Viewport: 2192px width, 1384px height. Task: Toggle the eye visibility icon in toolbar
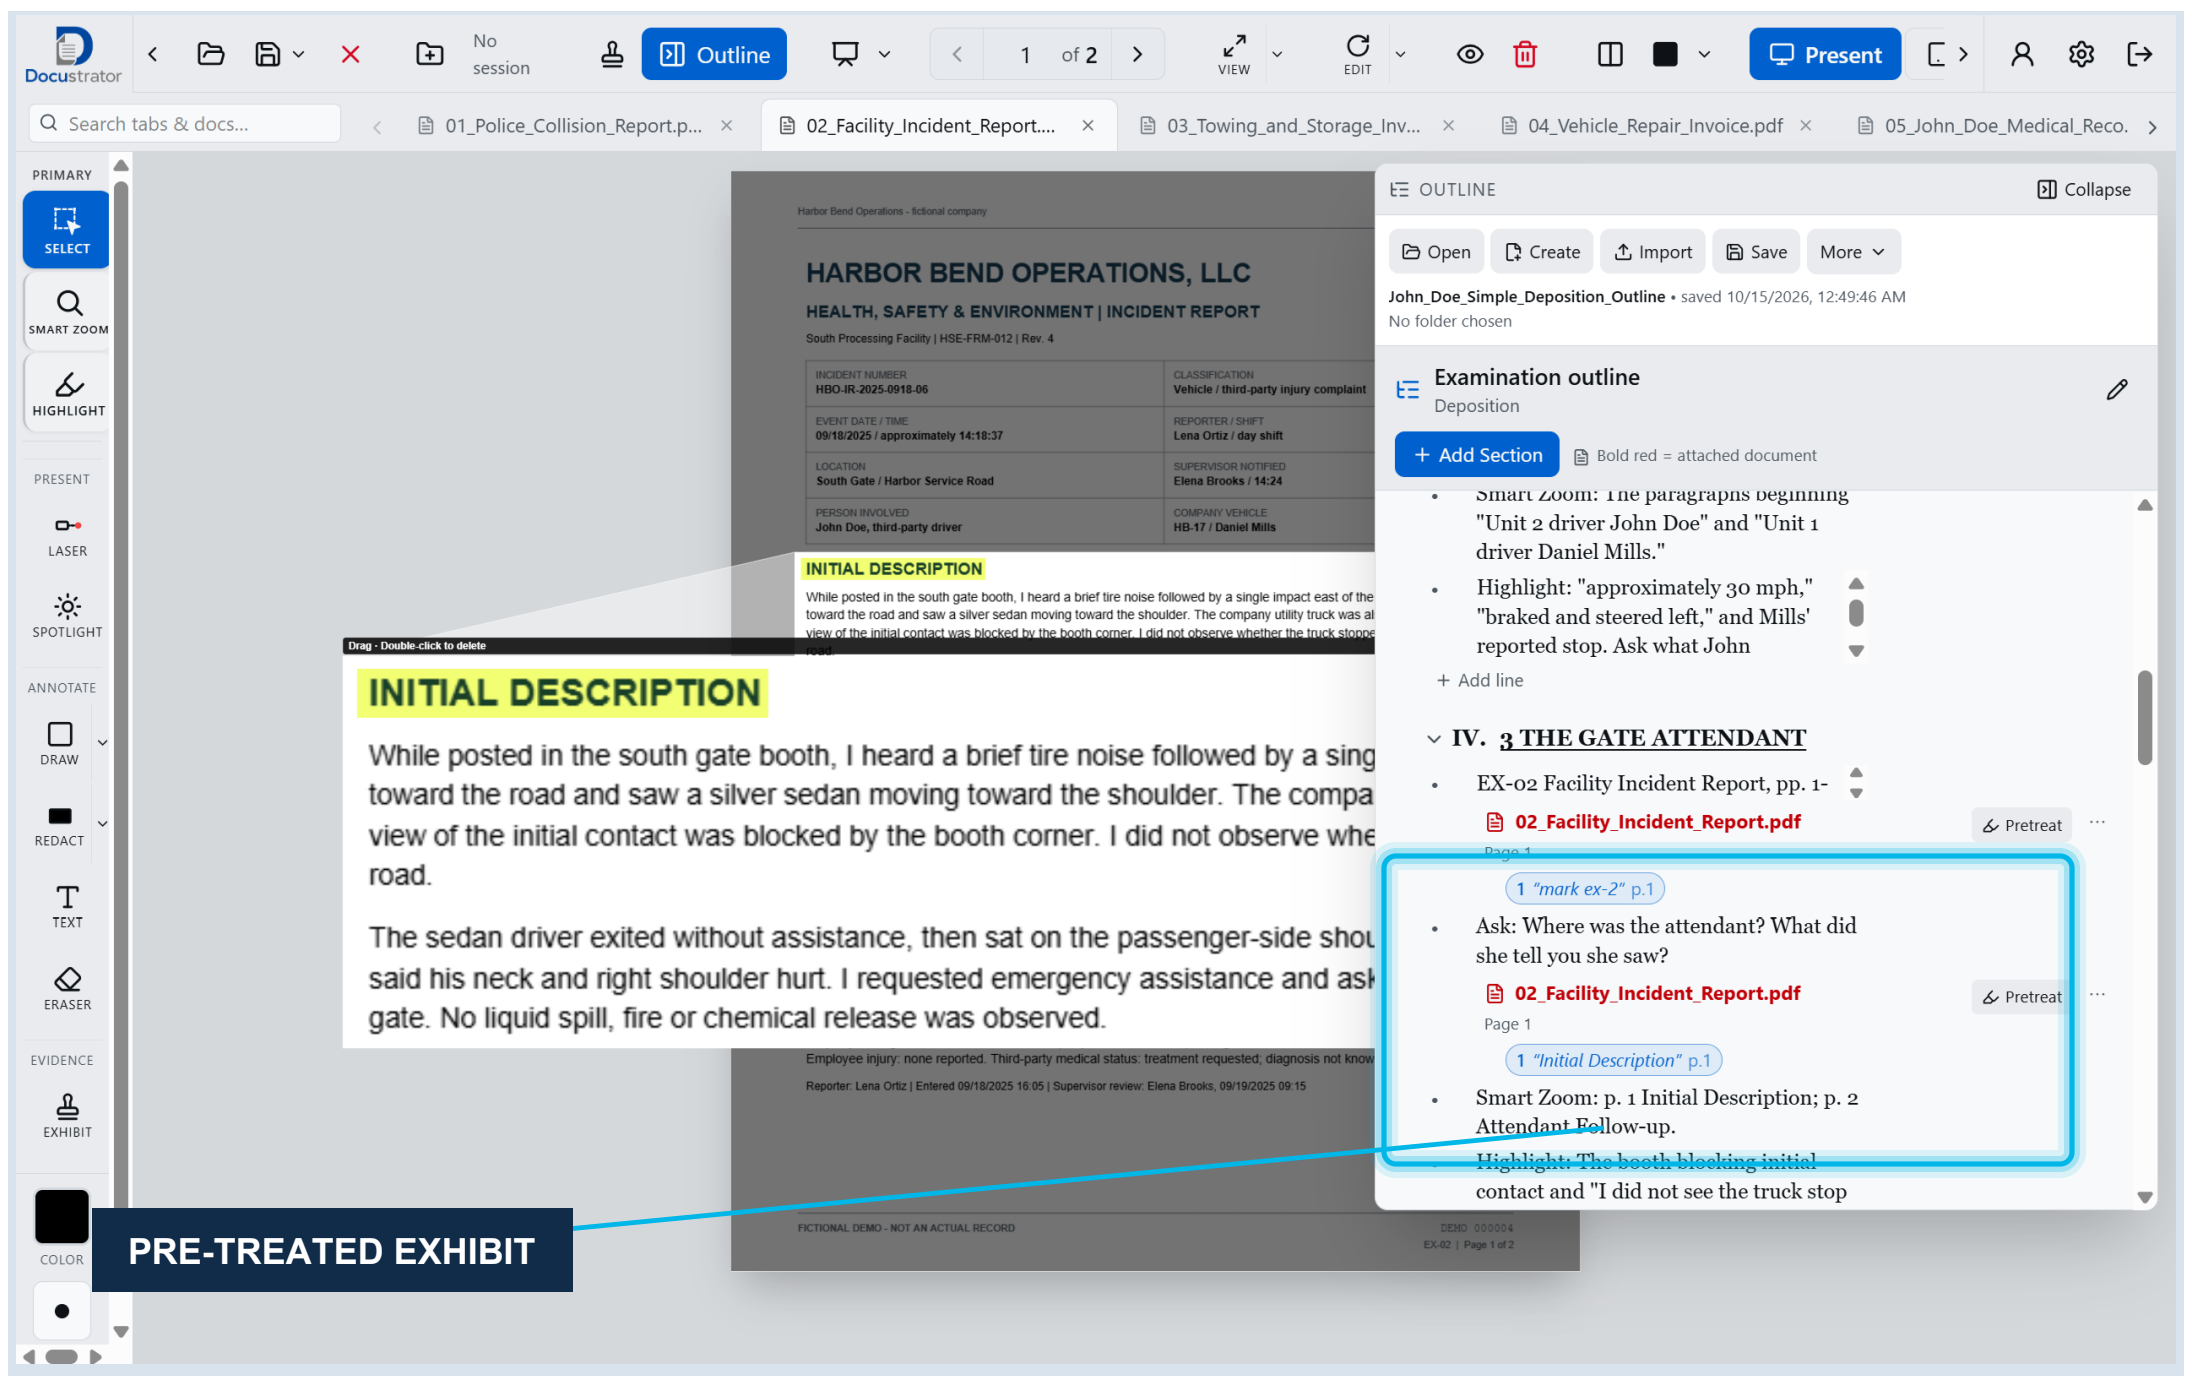pos(1469,54)
